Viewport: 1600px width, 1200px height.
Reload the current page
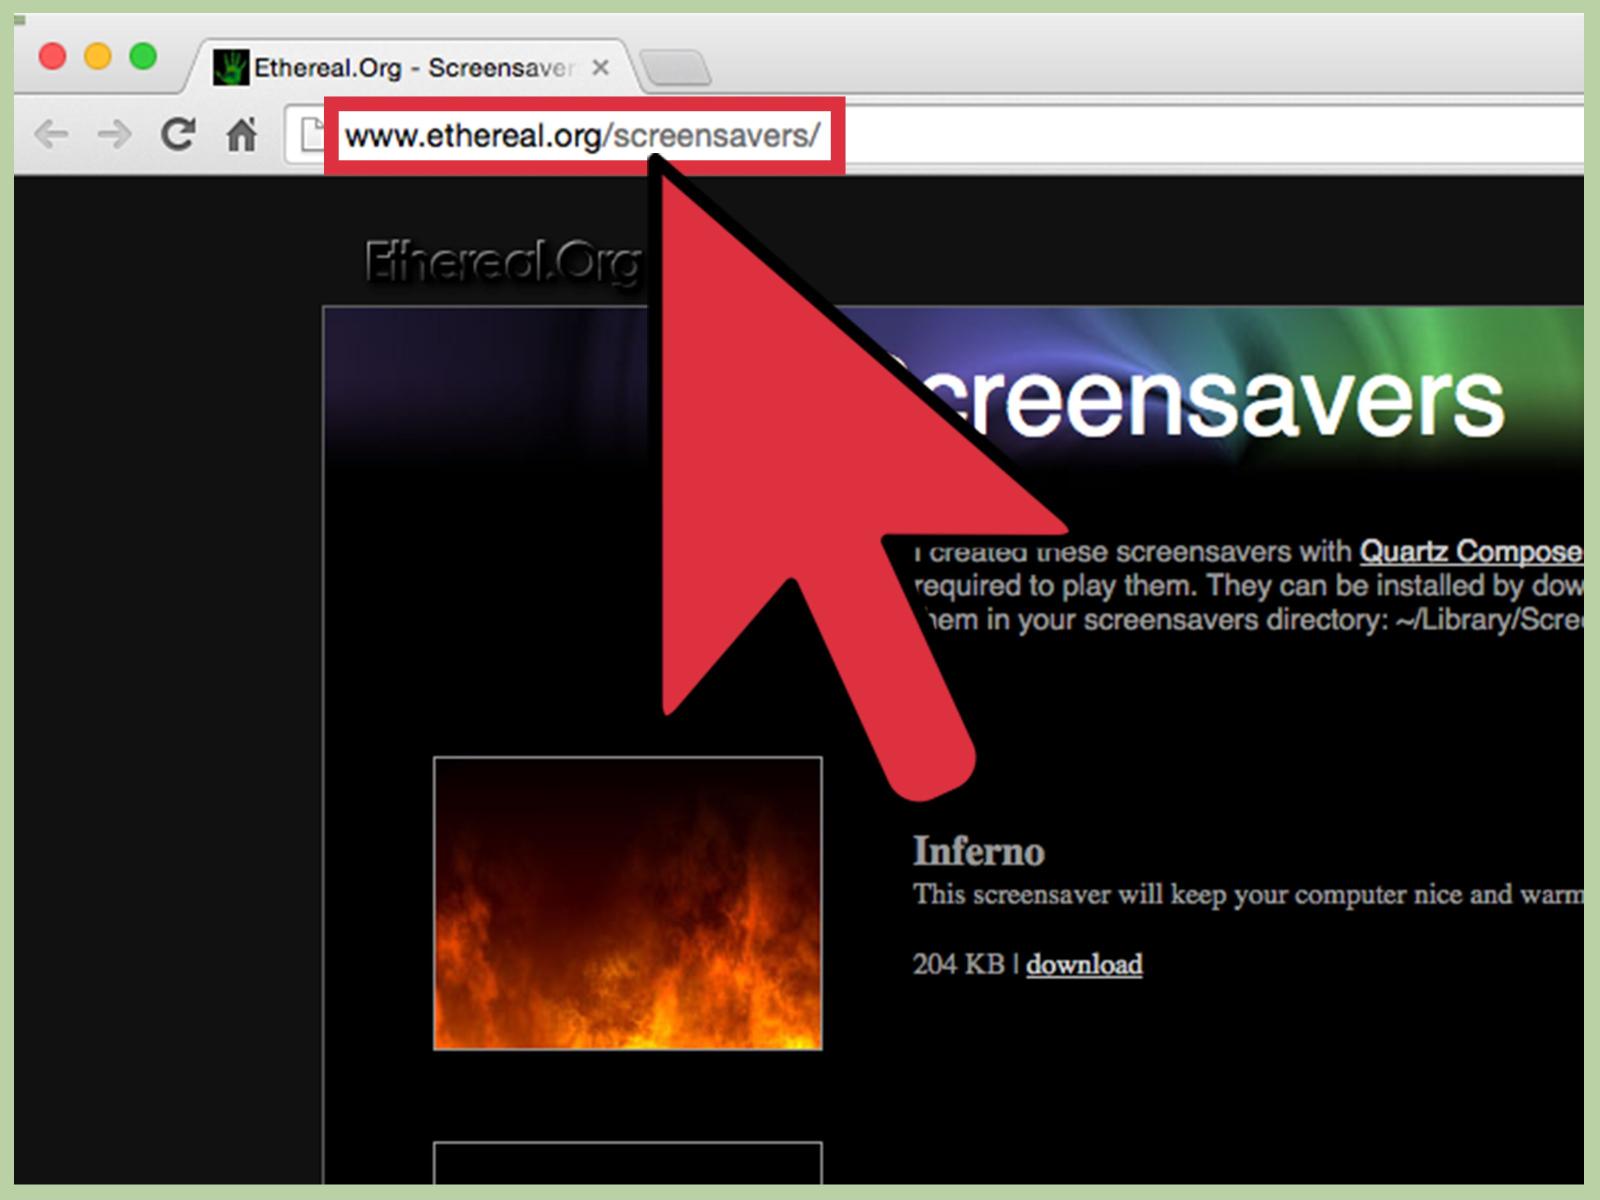pyautogui.click(x=180, y=133)
